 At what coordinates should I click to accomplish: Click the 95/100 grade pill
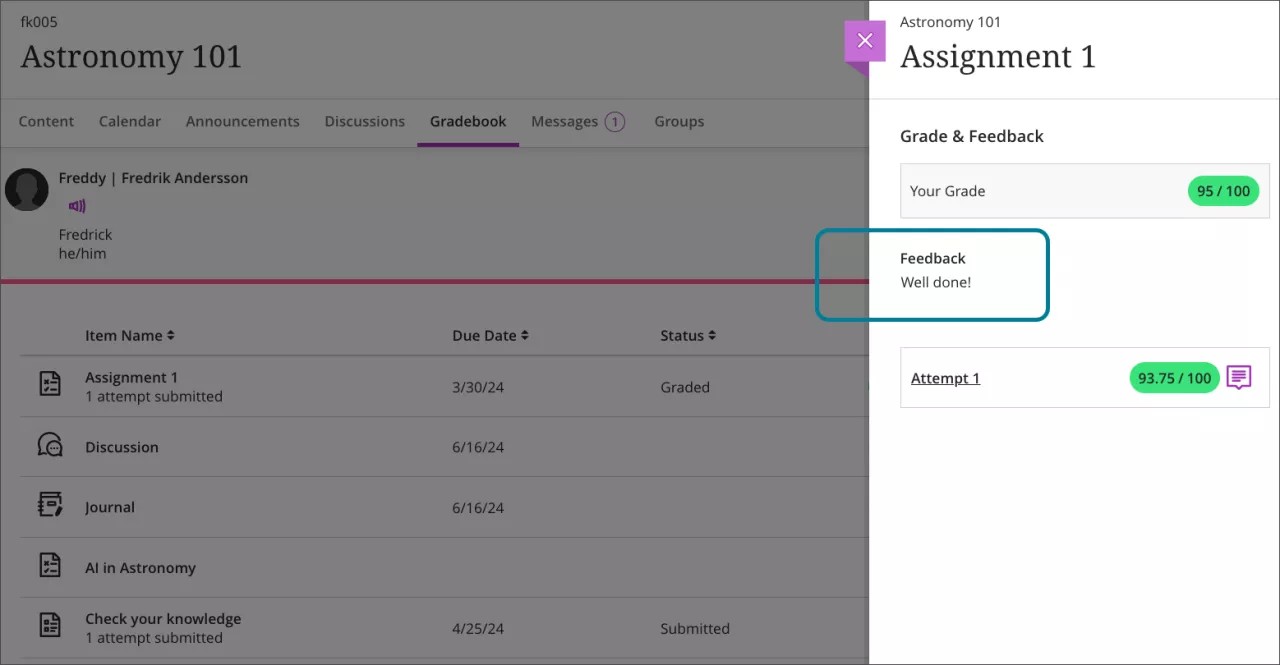tap(1223, 190)
